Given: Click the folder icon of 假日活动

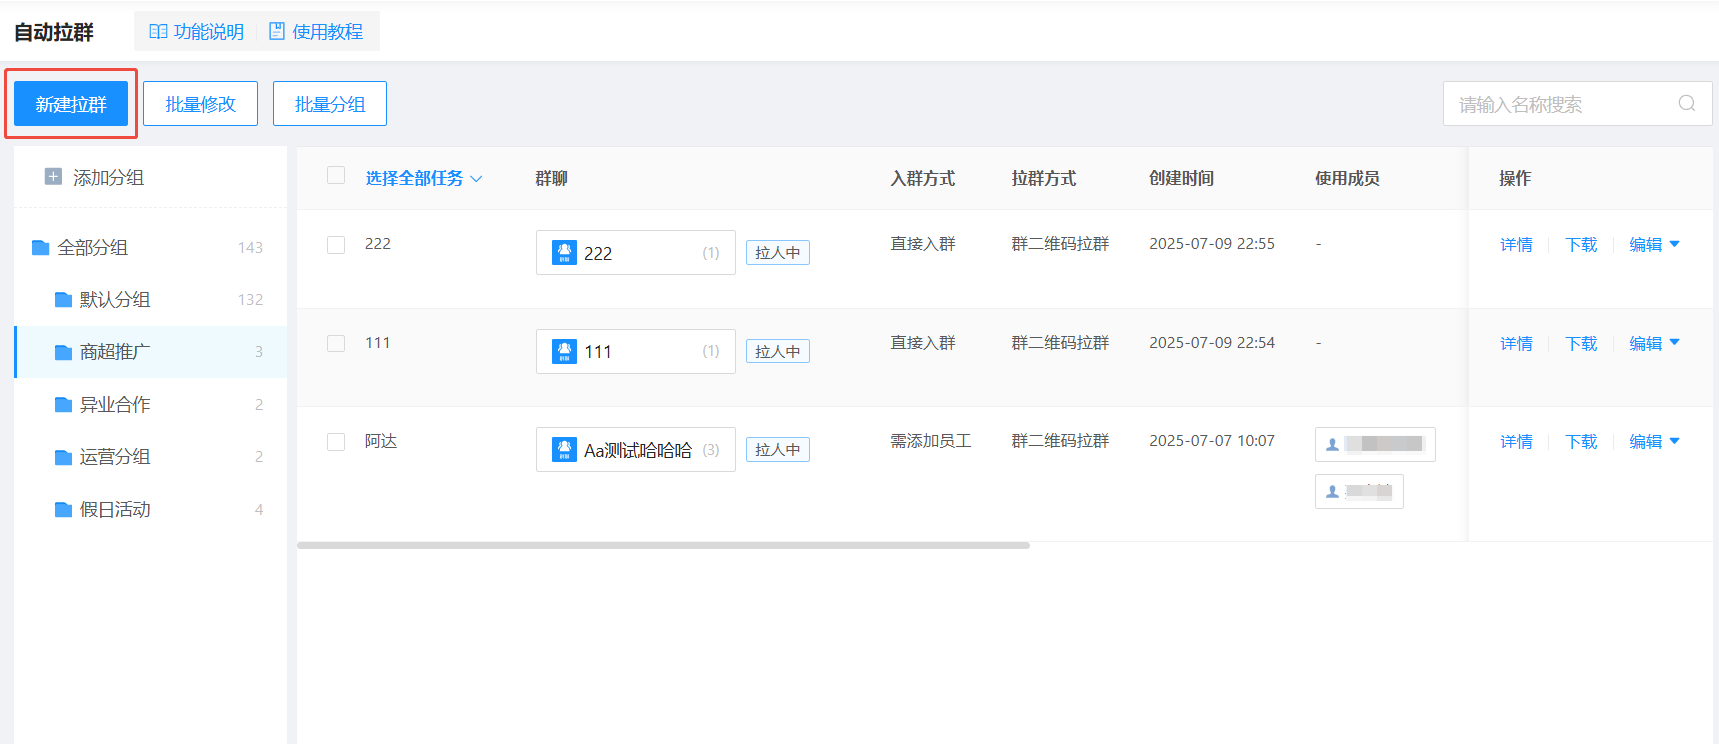Looking at the screenshot, I should (63, 509).
